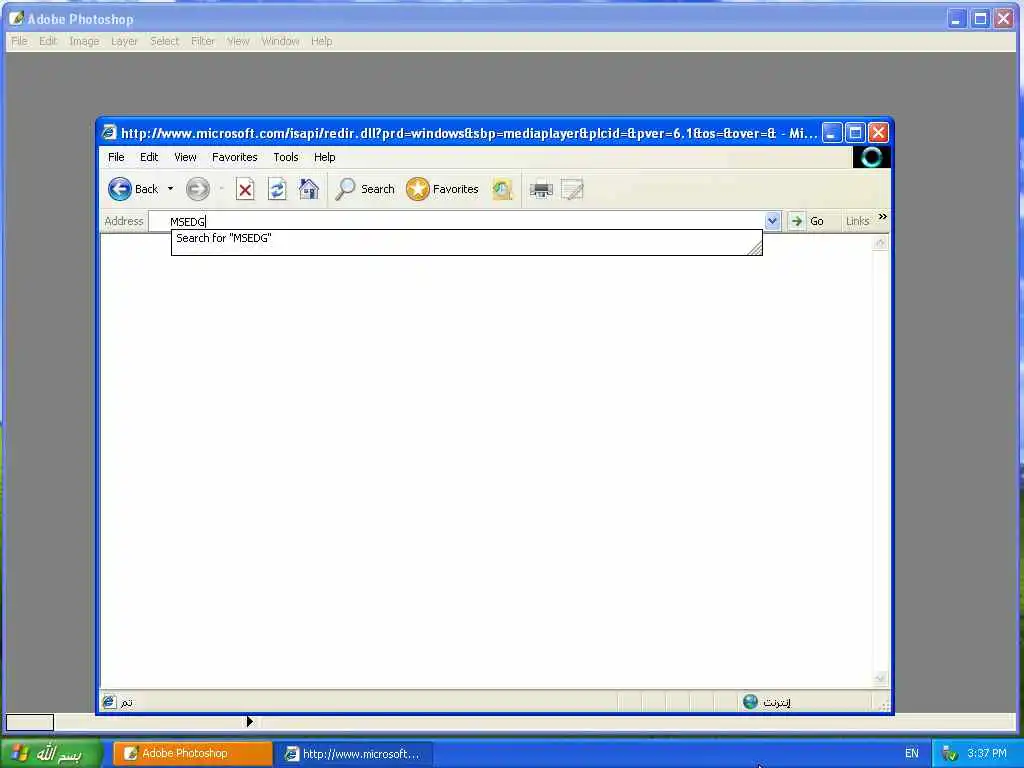Viewport: 1024px width, 768px height.
Task: Click the EN language indicator on taskbar
Action: (912, 754)
